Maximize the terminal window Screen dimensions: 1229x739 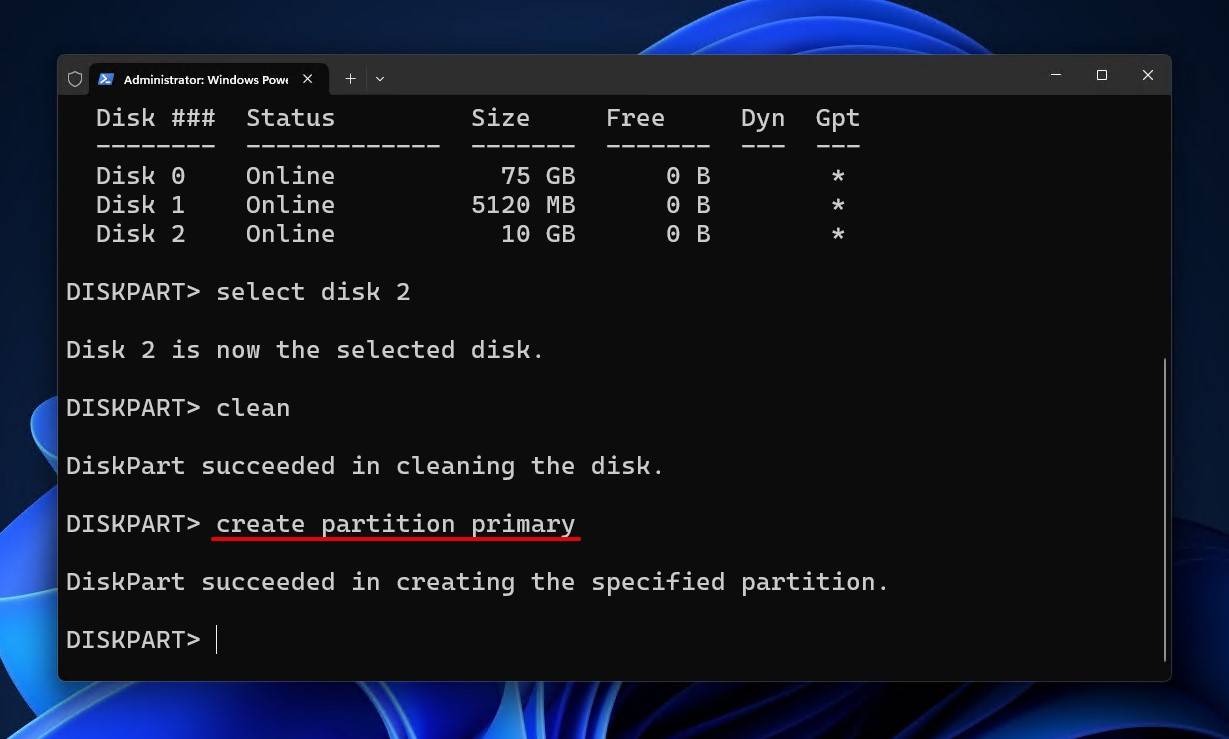pos(1102,76)
